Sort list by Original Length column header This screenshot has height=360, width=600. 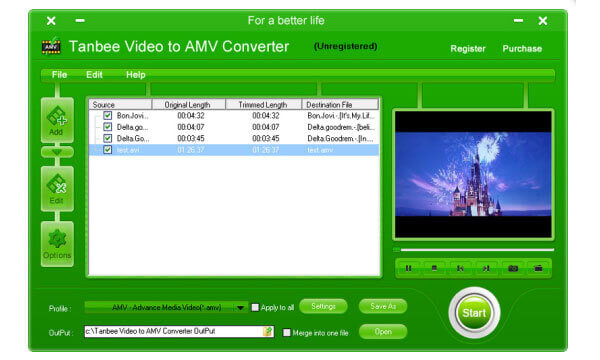tap(189, 104)
